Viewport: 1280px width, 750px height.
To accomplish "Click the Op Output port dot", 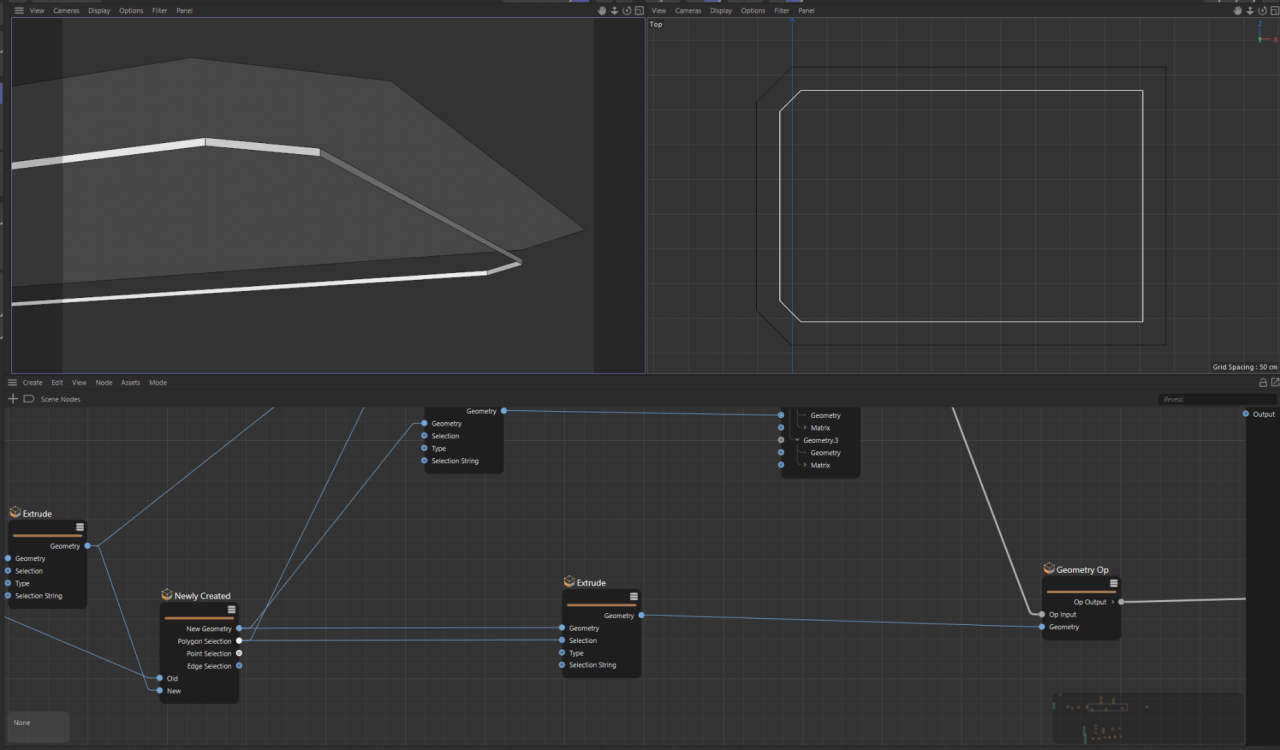I will (x=1121, y=602).
